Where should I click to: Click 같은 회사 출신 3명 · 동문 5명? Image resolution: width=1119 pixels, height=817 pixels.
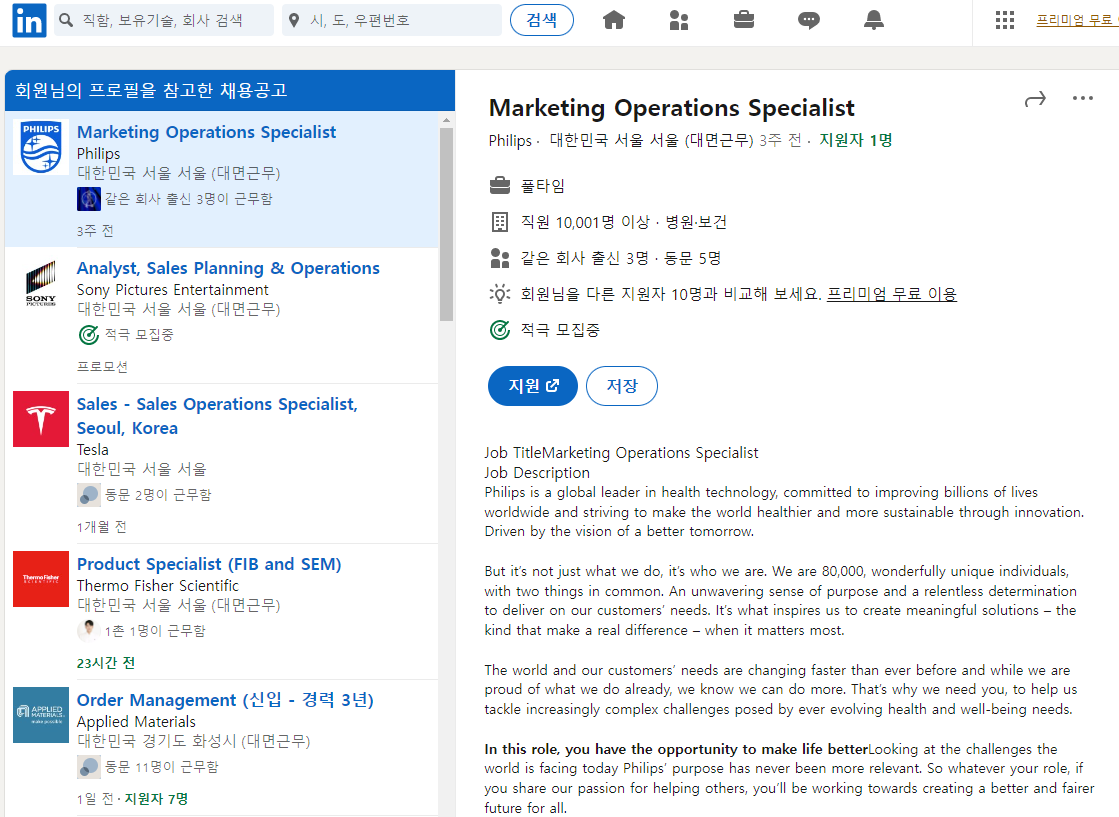[621, 258]
